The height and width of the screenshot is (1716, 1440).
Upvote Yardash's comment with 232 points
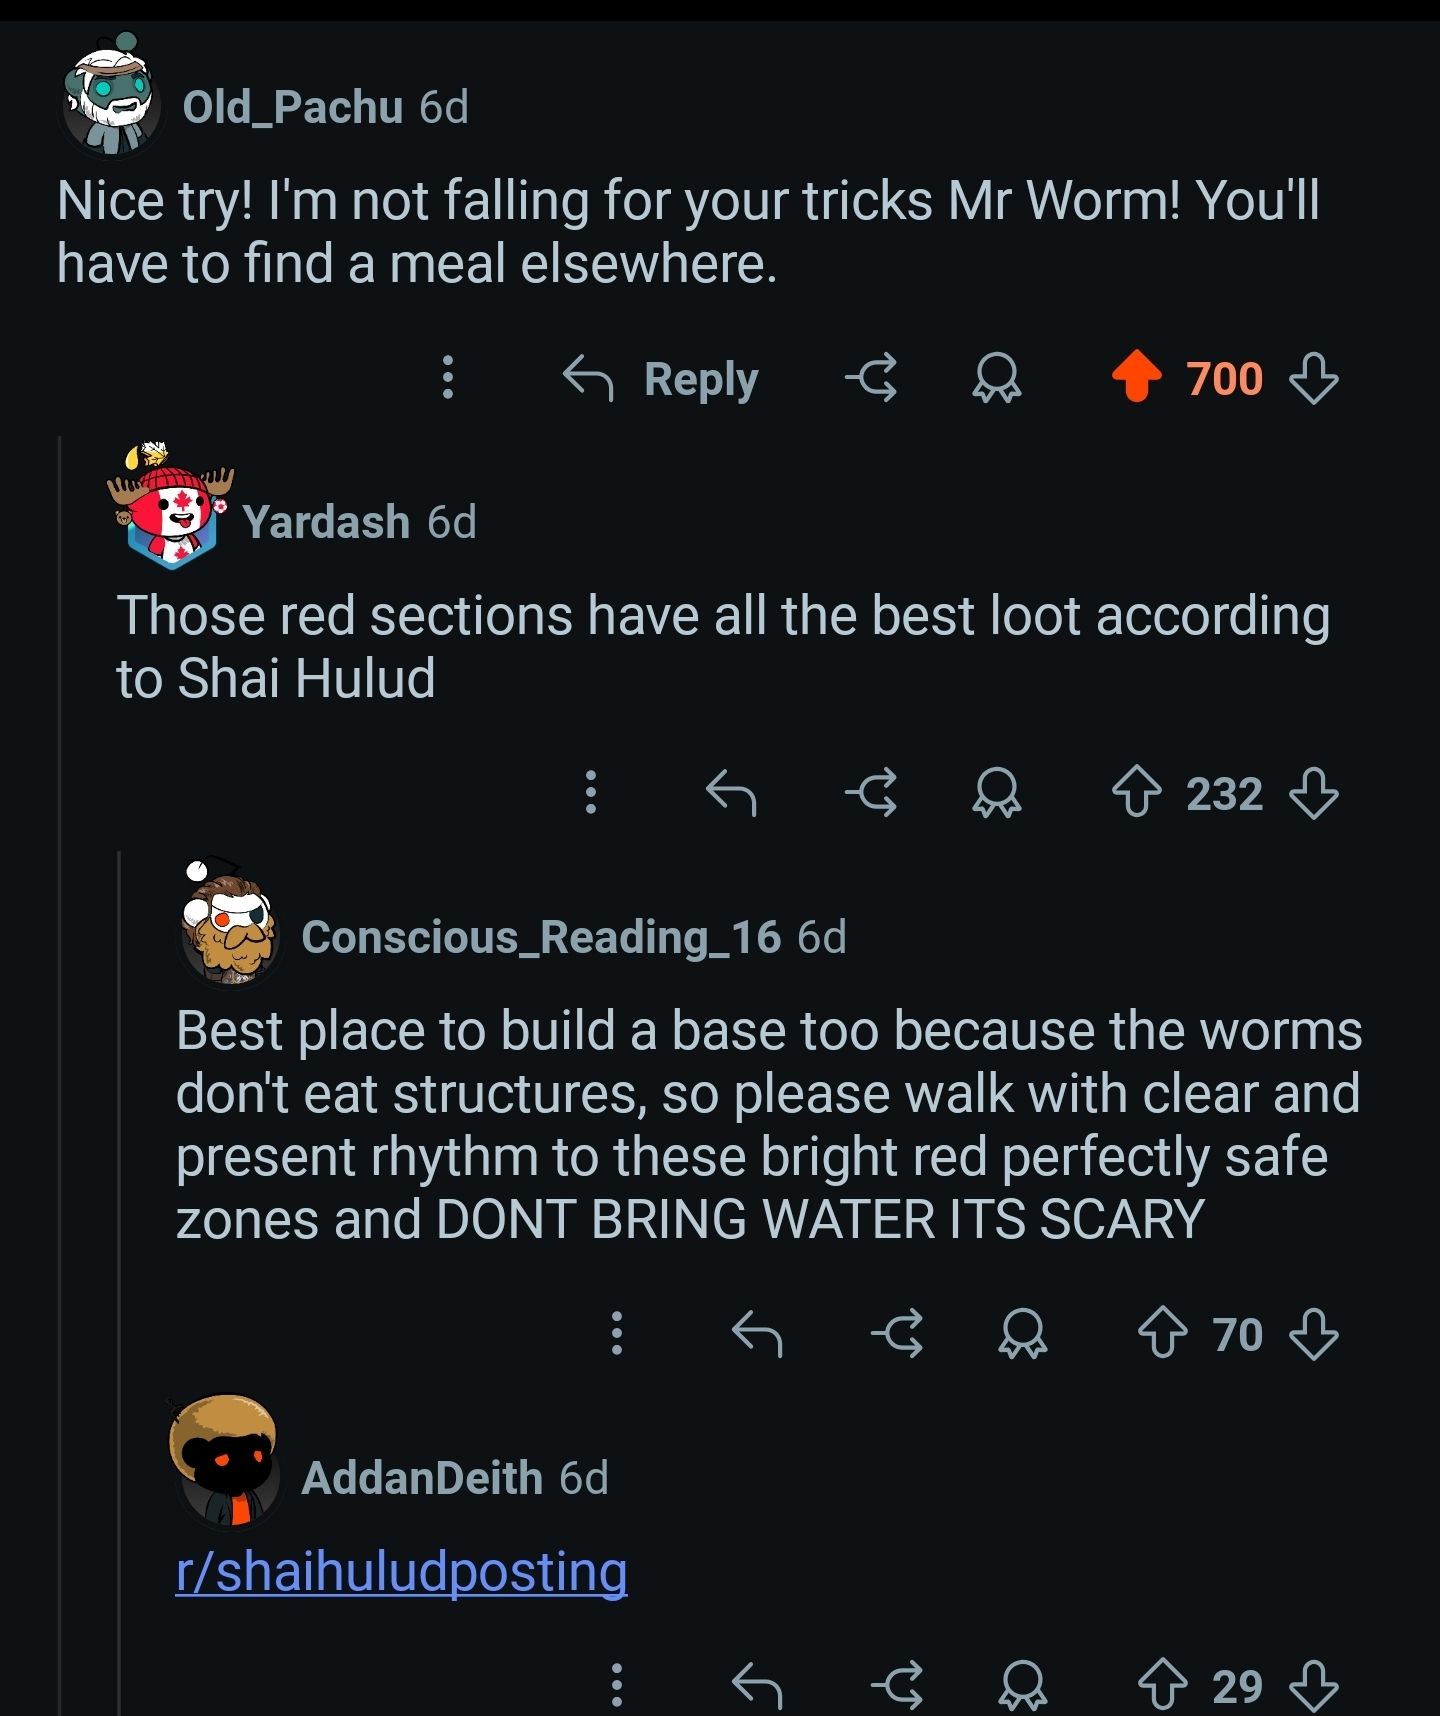point(1136,794)
